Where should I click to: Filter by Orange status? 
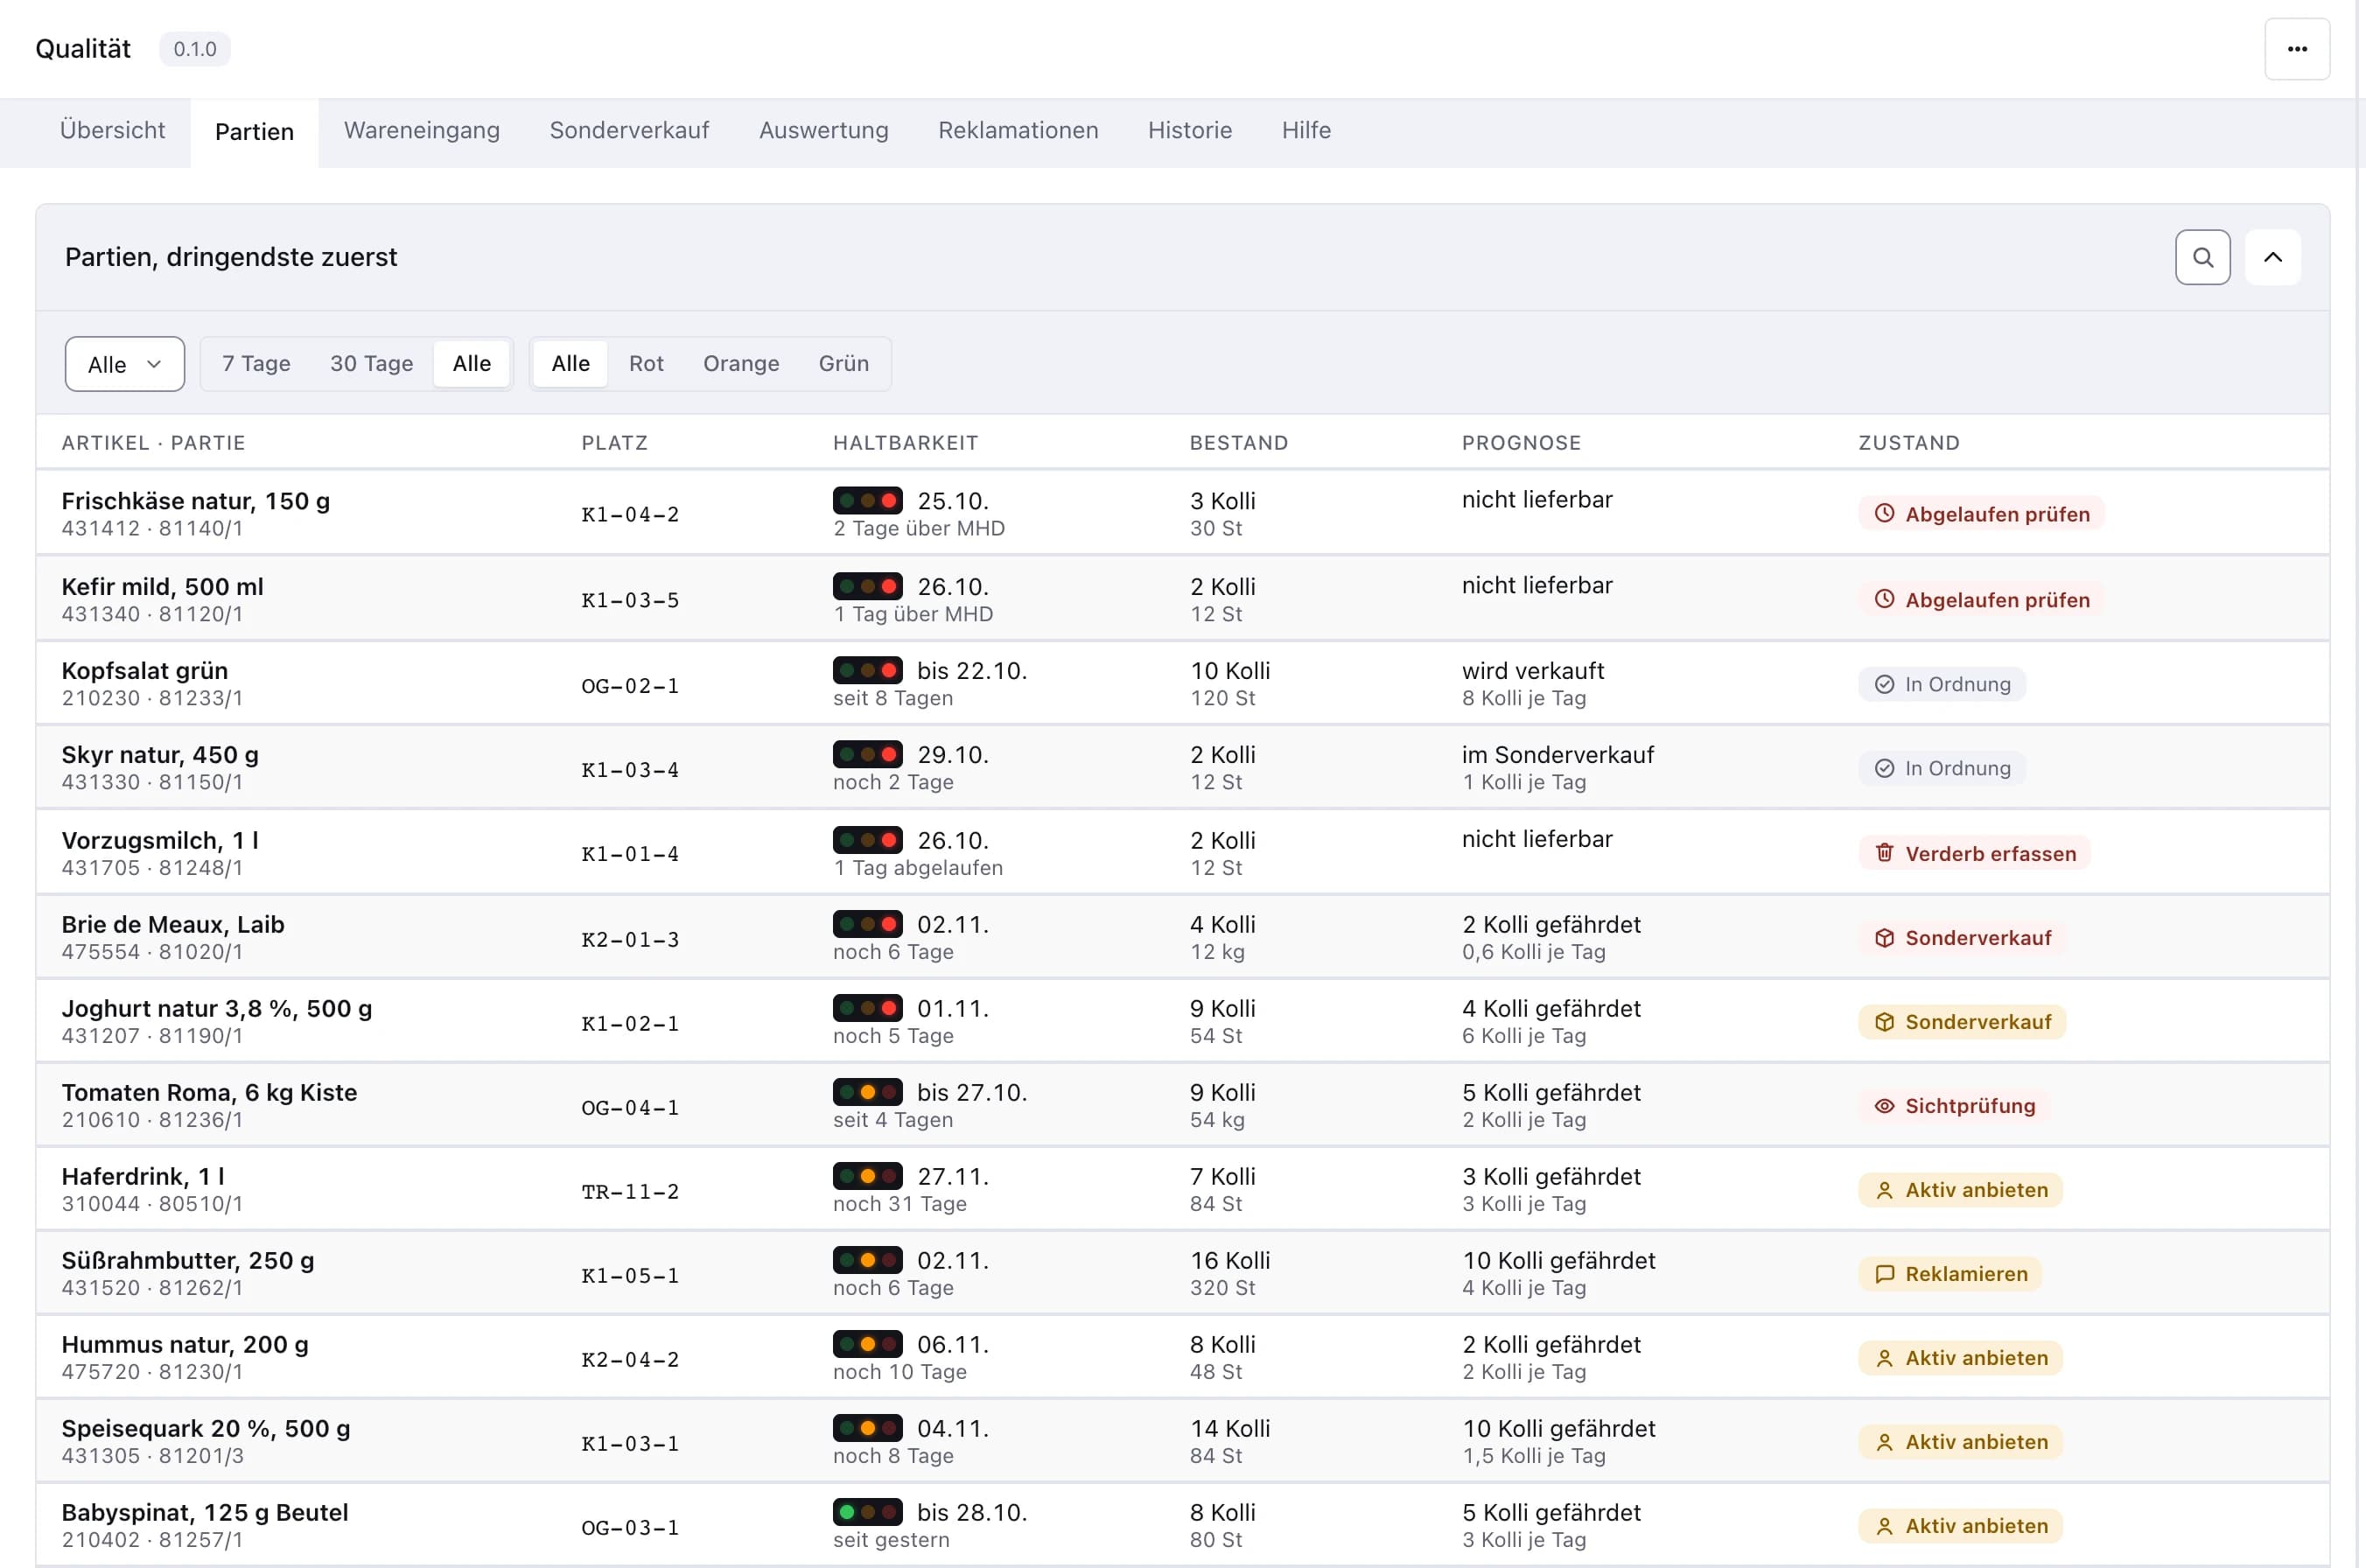740,363
